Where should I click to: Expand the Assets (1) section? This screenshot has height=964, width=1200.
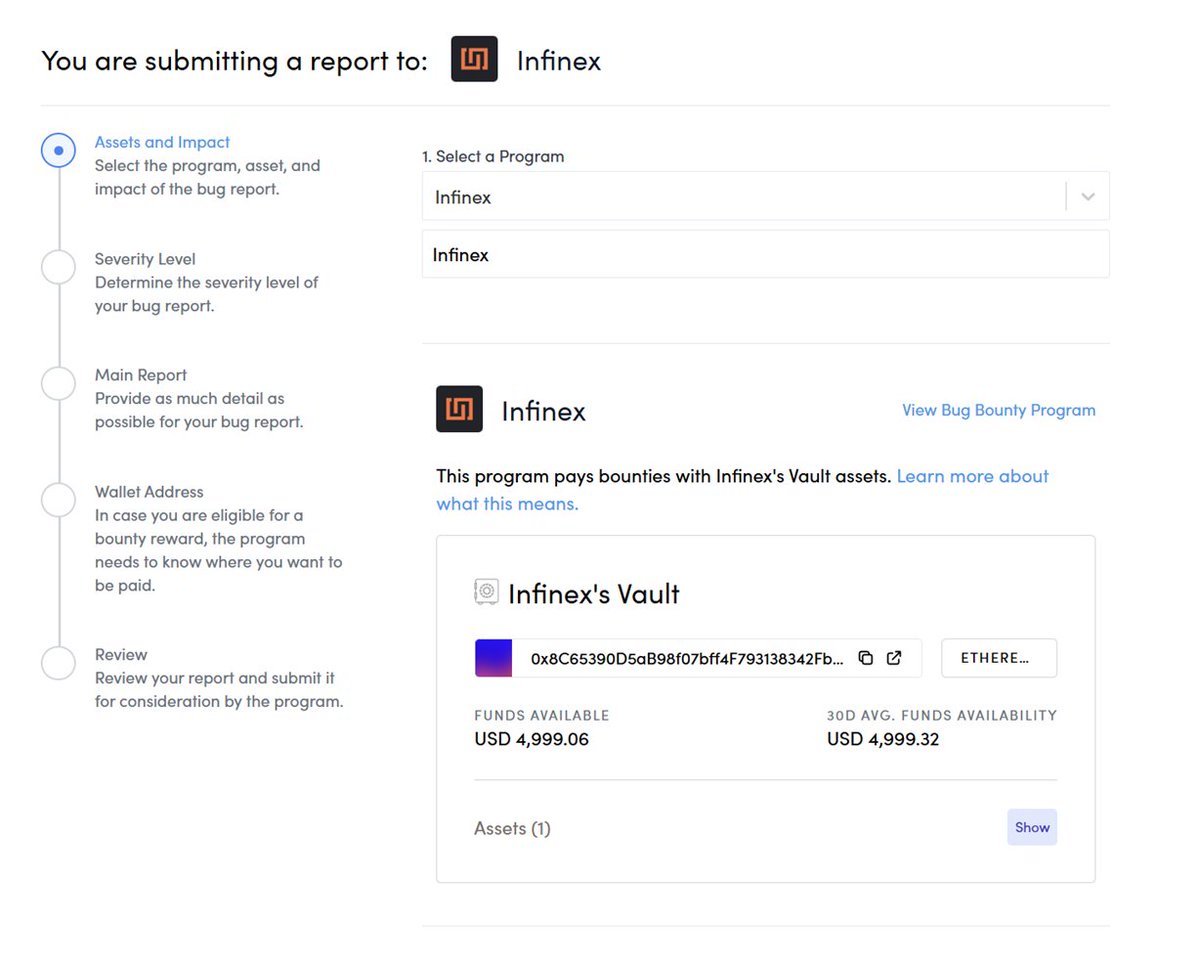[x=512, y=828]
